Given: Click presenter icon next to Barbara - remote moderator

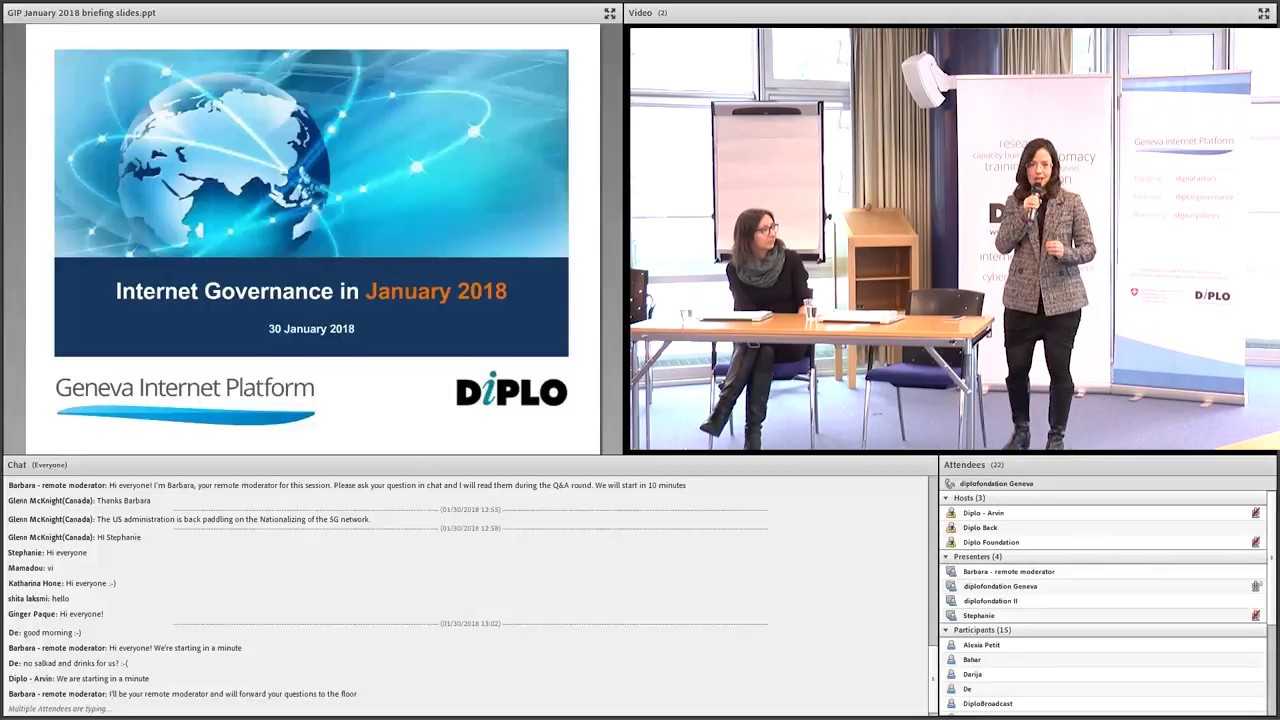Looking at the screenshot, I should (x=951, y=572).
